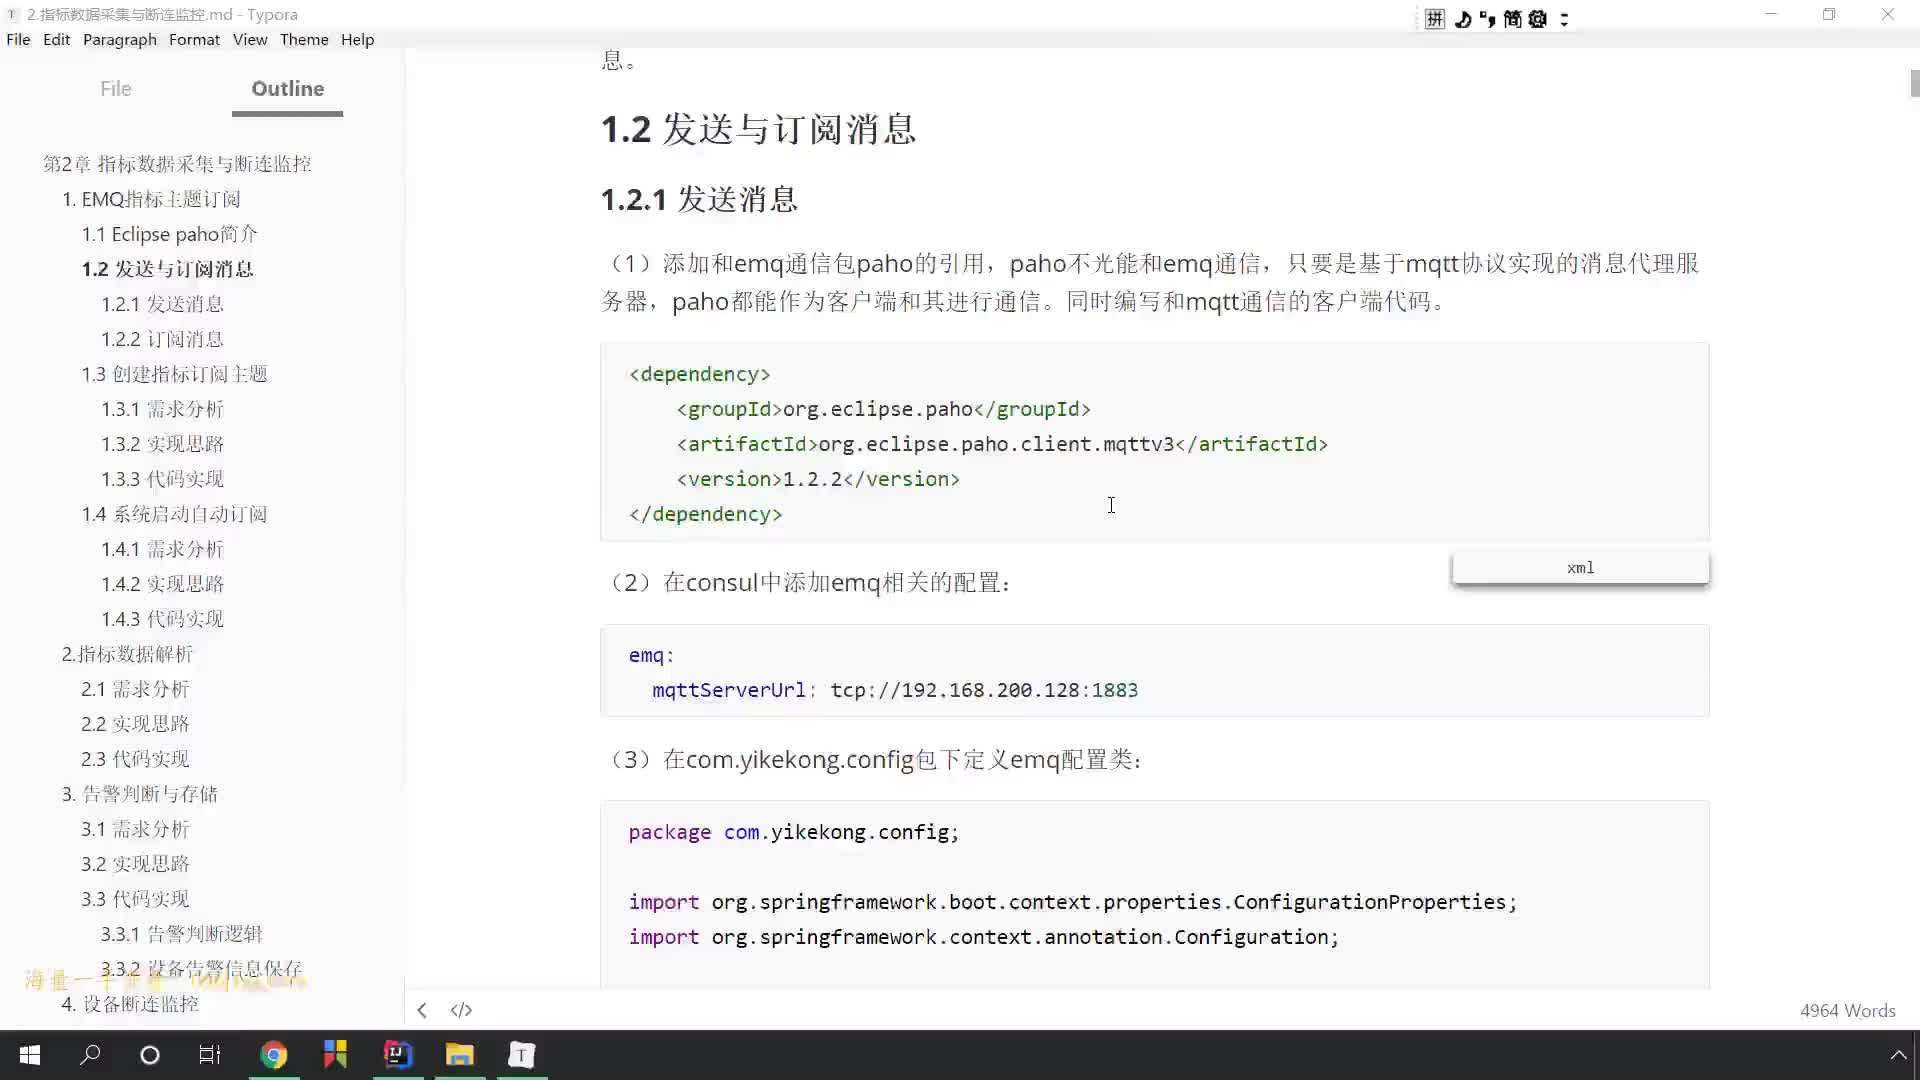Click the mqttServerUrl line in yaml block

[x=895, y=690]
